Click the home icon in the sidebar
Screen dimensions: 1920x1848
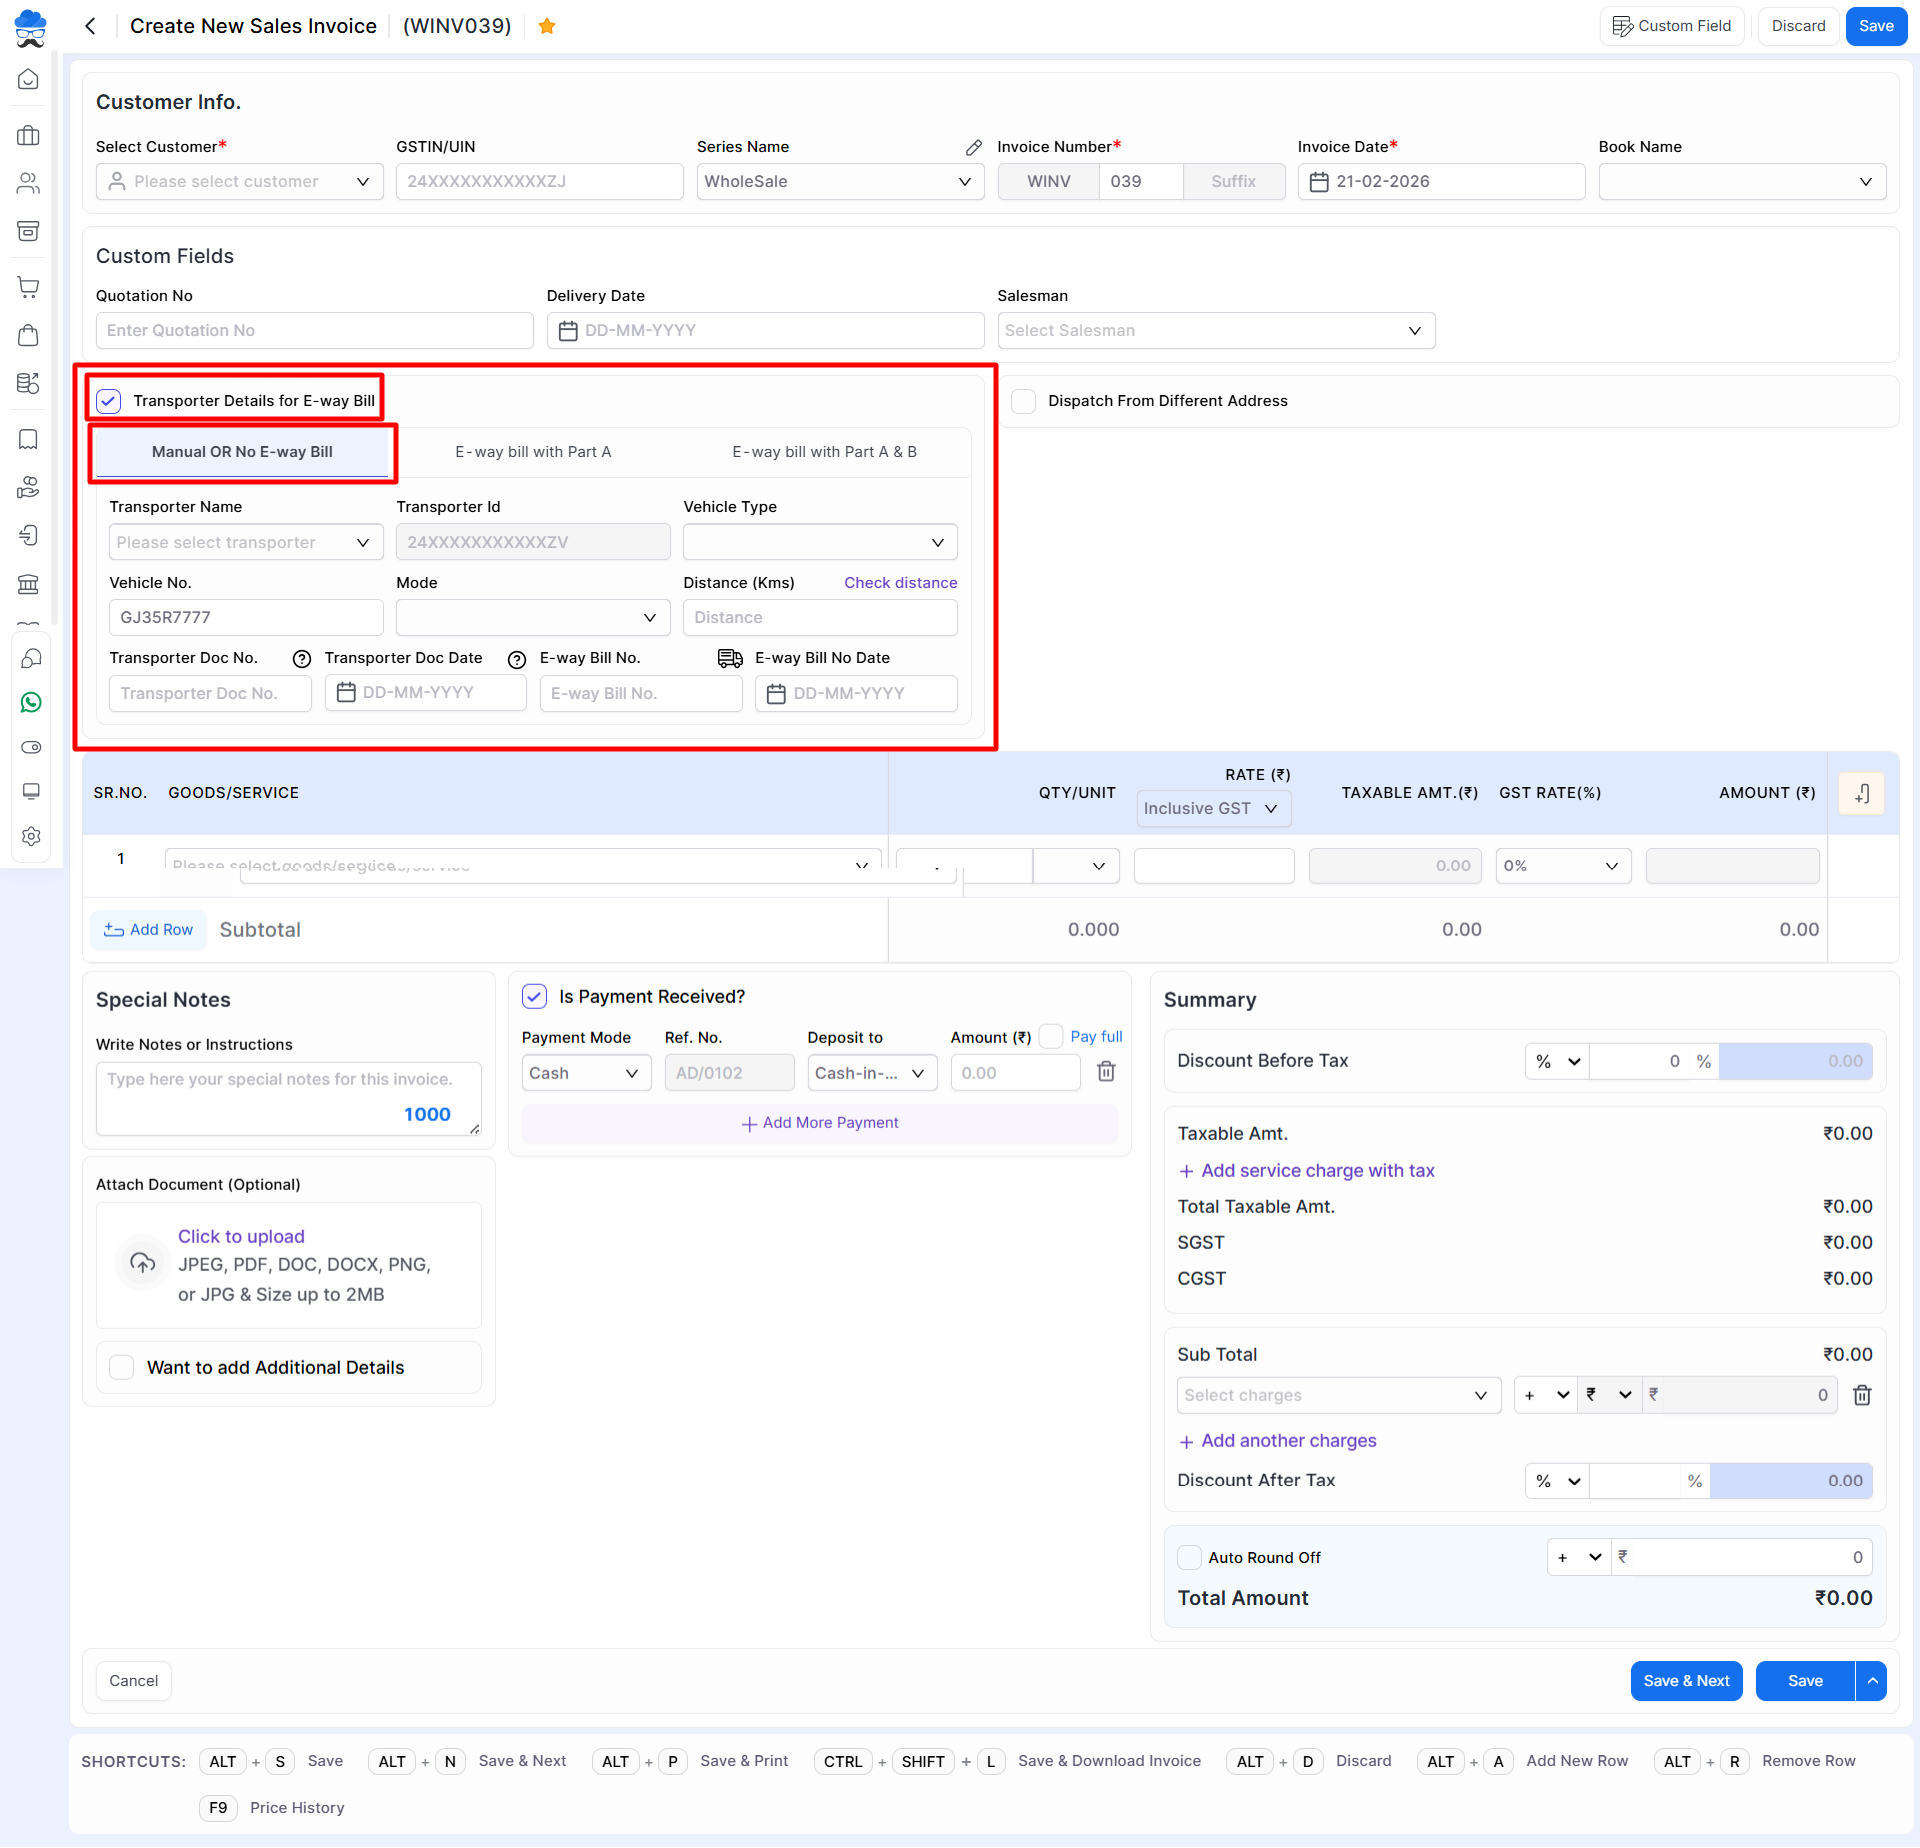(29, 79)
